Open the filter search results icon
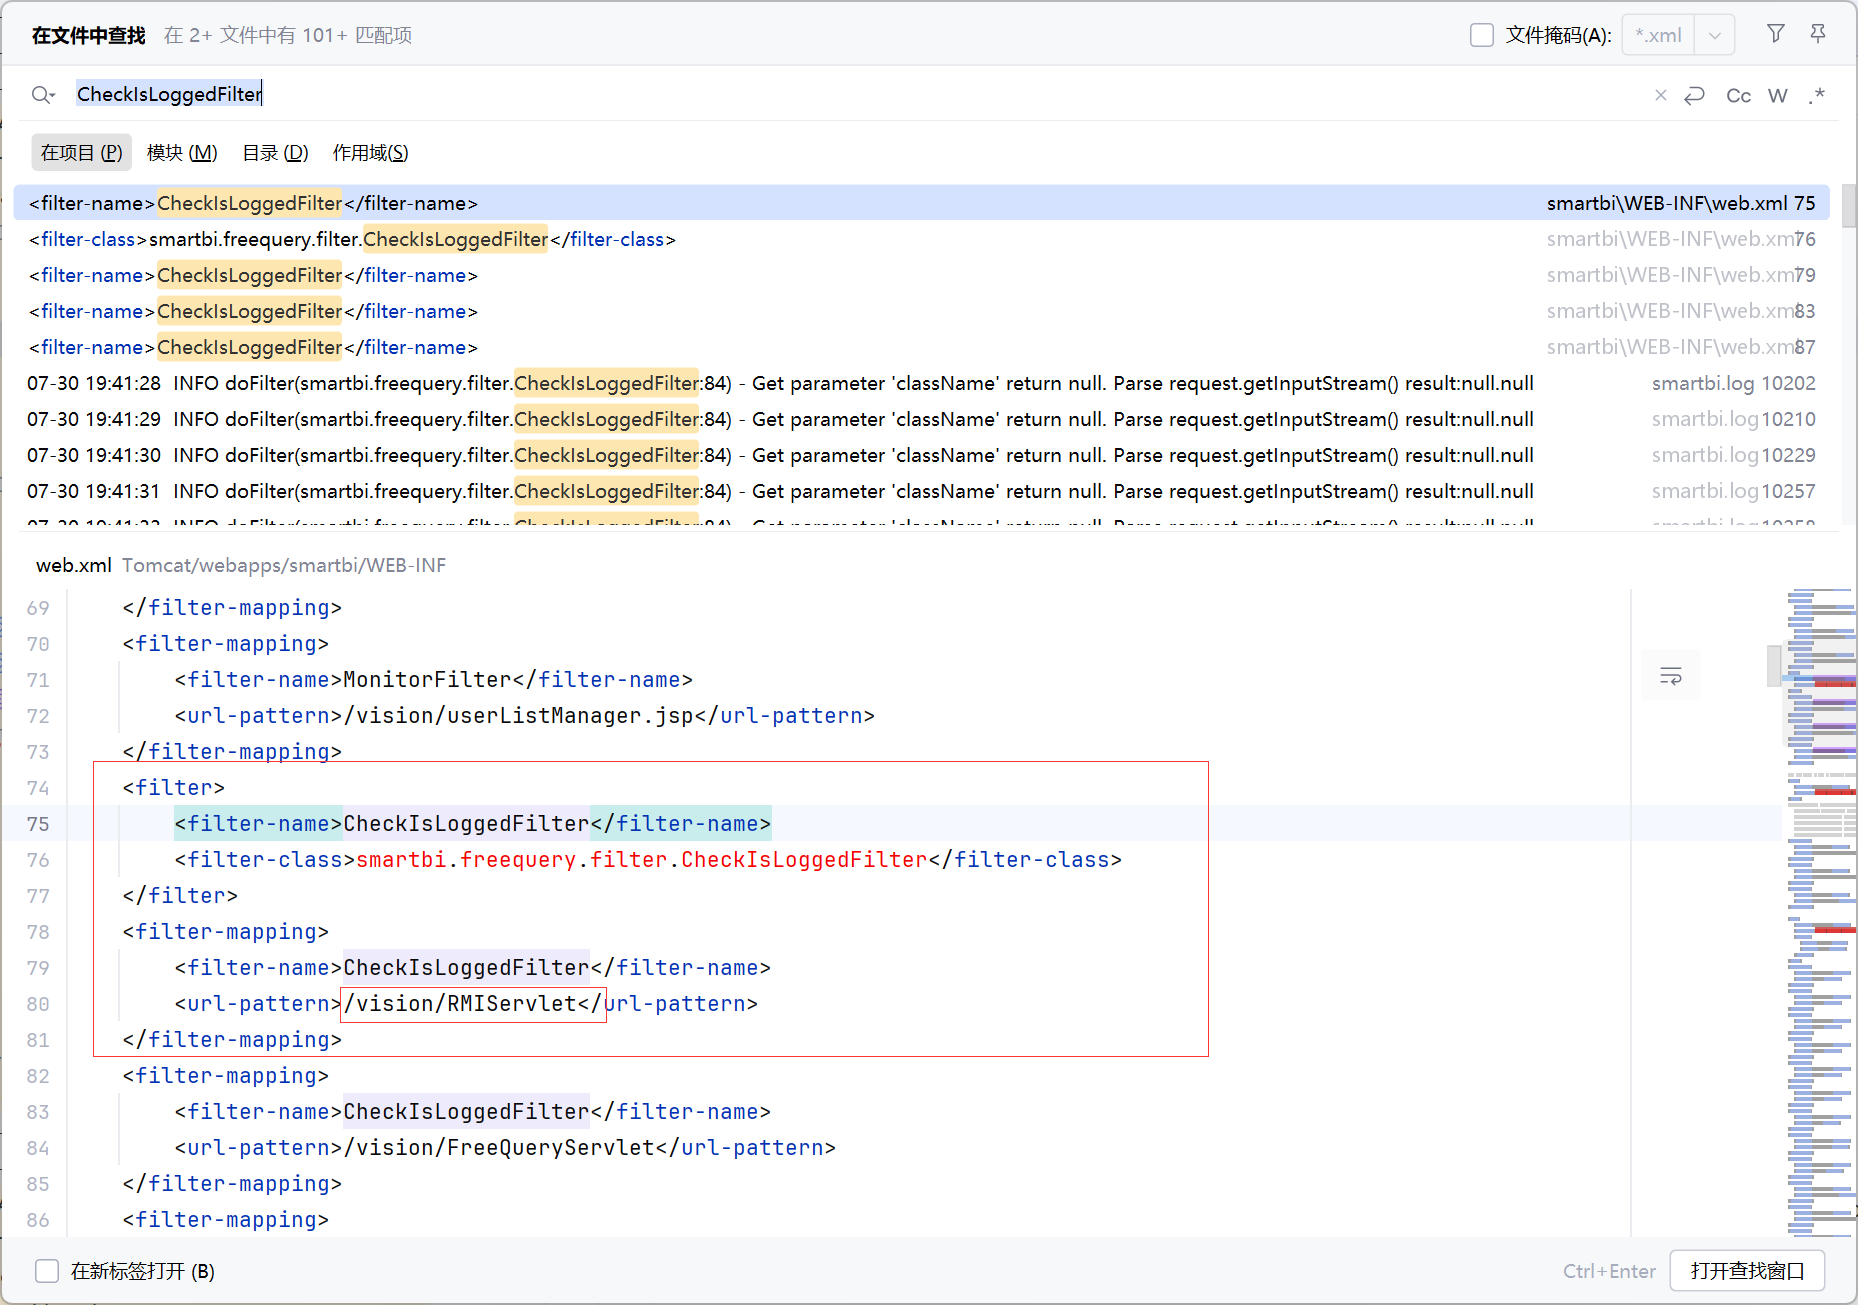Screen dimensions: 1858x1305 pos(1776,34)
